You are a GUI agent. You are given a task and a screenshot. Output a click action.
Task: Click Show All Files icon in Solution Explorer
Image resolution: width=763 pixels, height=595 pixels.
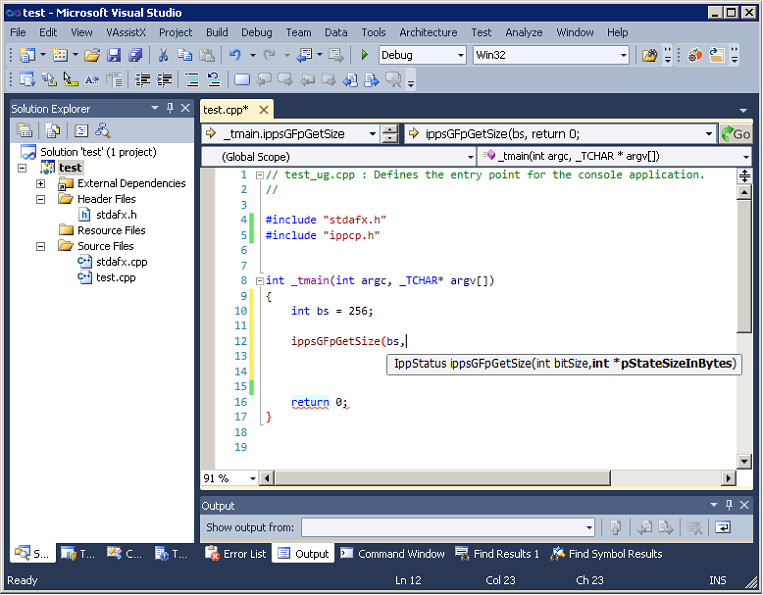coord(52,131)
